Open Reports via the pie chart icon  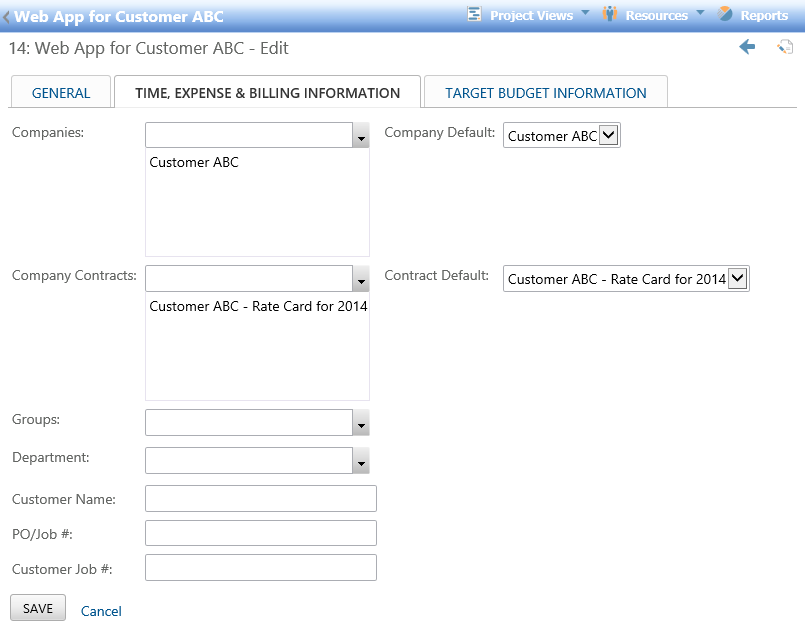(x=725, y=14)
